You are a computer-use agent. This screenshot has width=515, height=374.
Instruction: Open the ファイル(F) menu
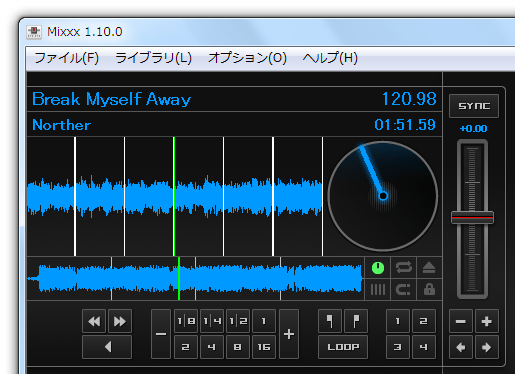[67, 58]
